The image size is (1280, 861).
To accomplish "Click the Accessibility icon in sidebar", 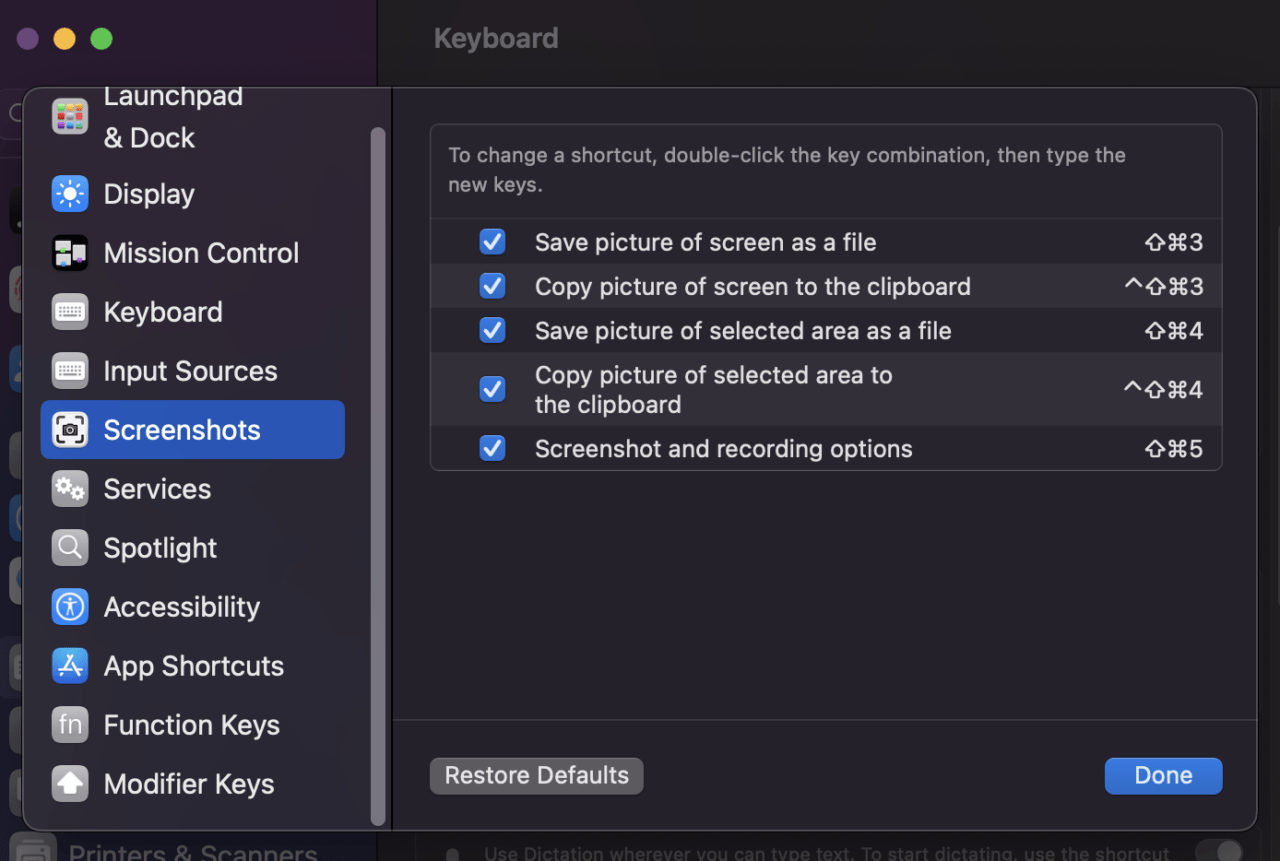I will (70, 607).
